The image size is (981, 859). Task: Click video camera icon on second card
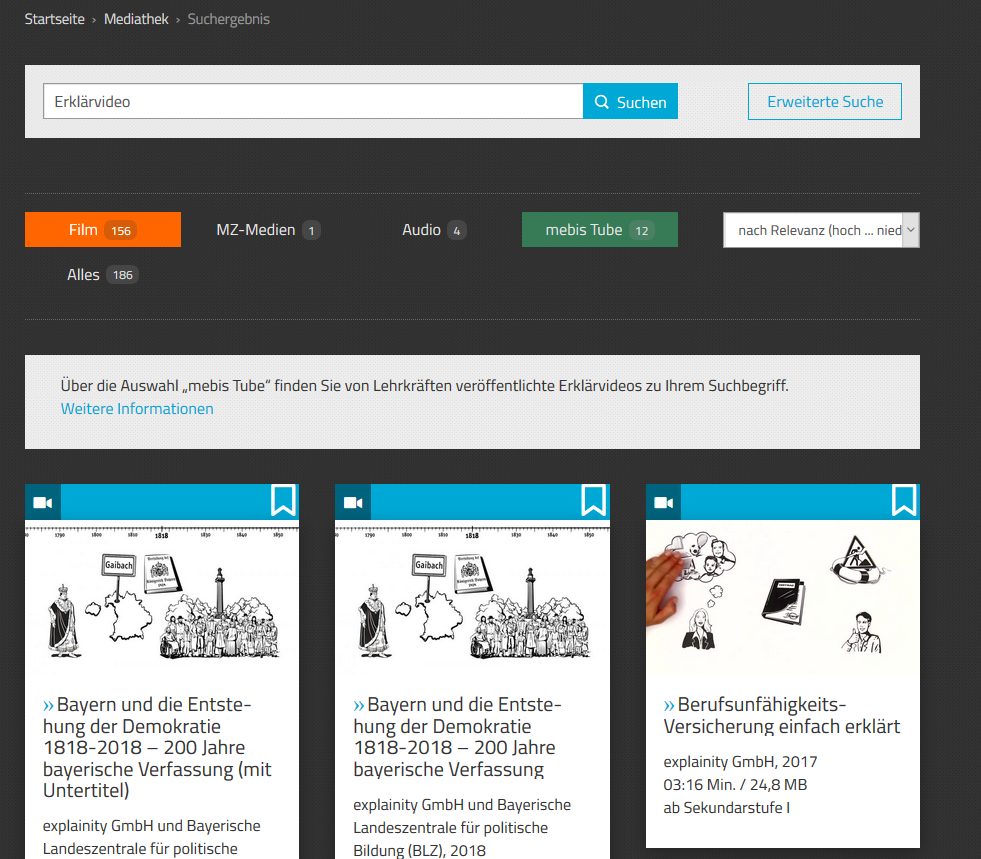click(352, 502)
